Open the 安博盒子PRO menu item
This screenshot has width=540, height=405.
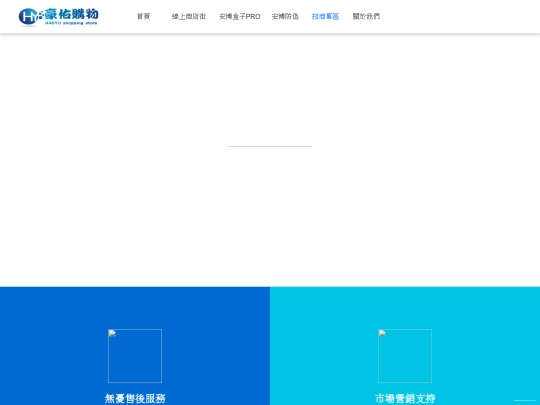tap(240, 17)
